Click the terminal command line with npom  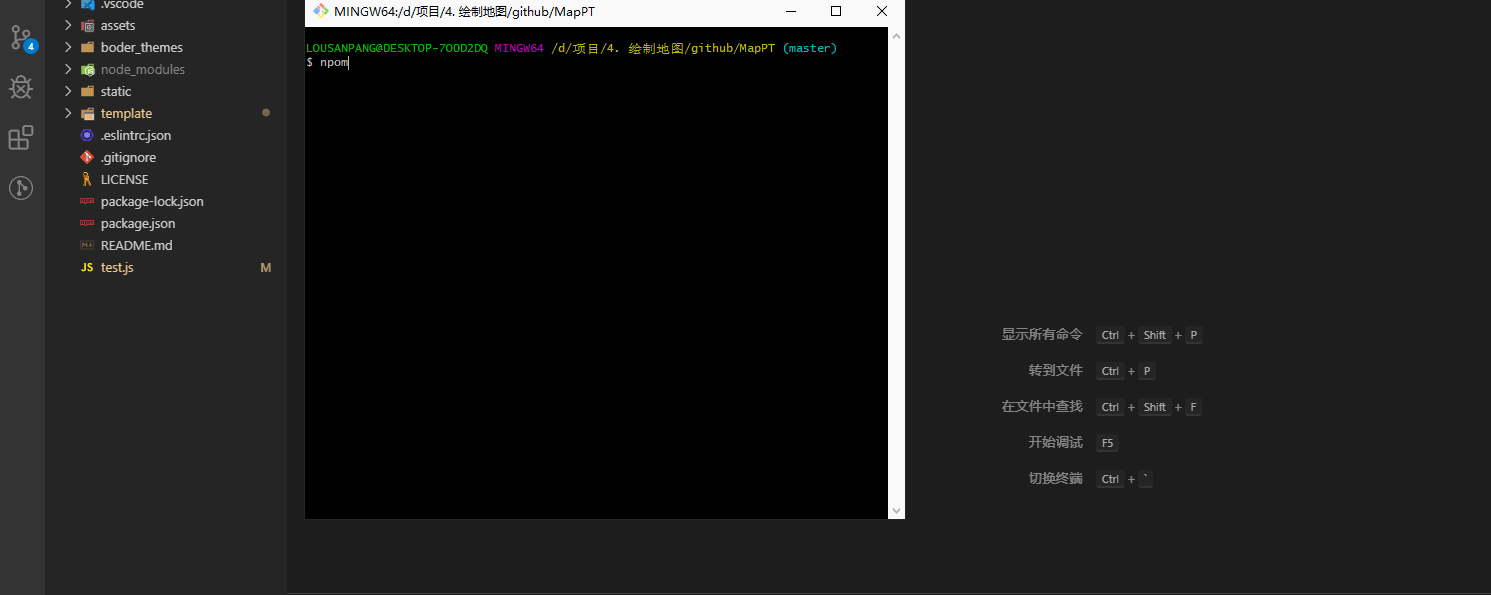click(327, 62)
